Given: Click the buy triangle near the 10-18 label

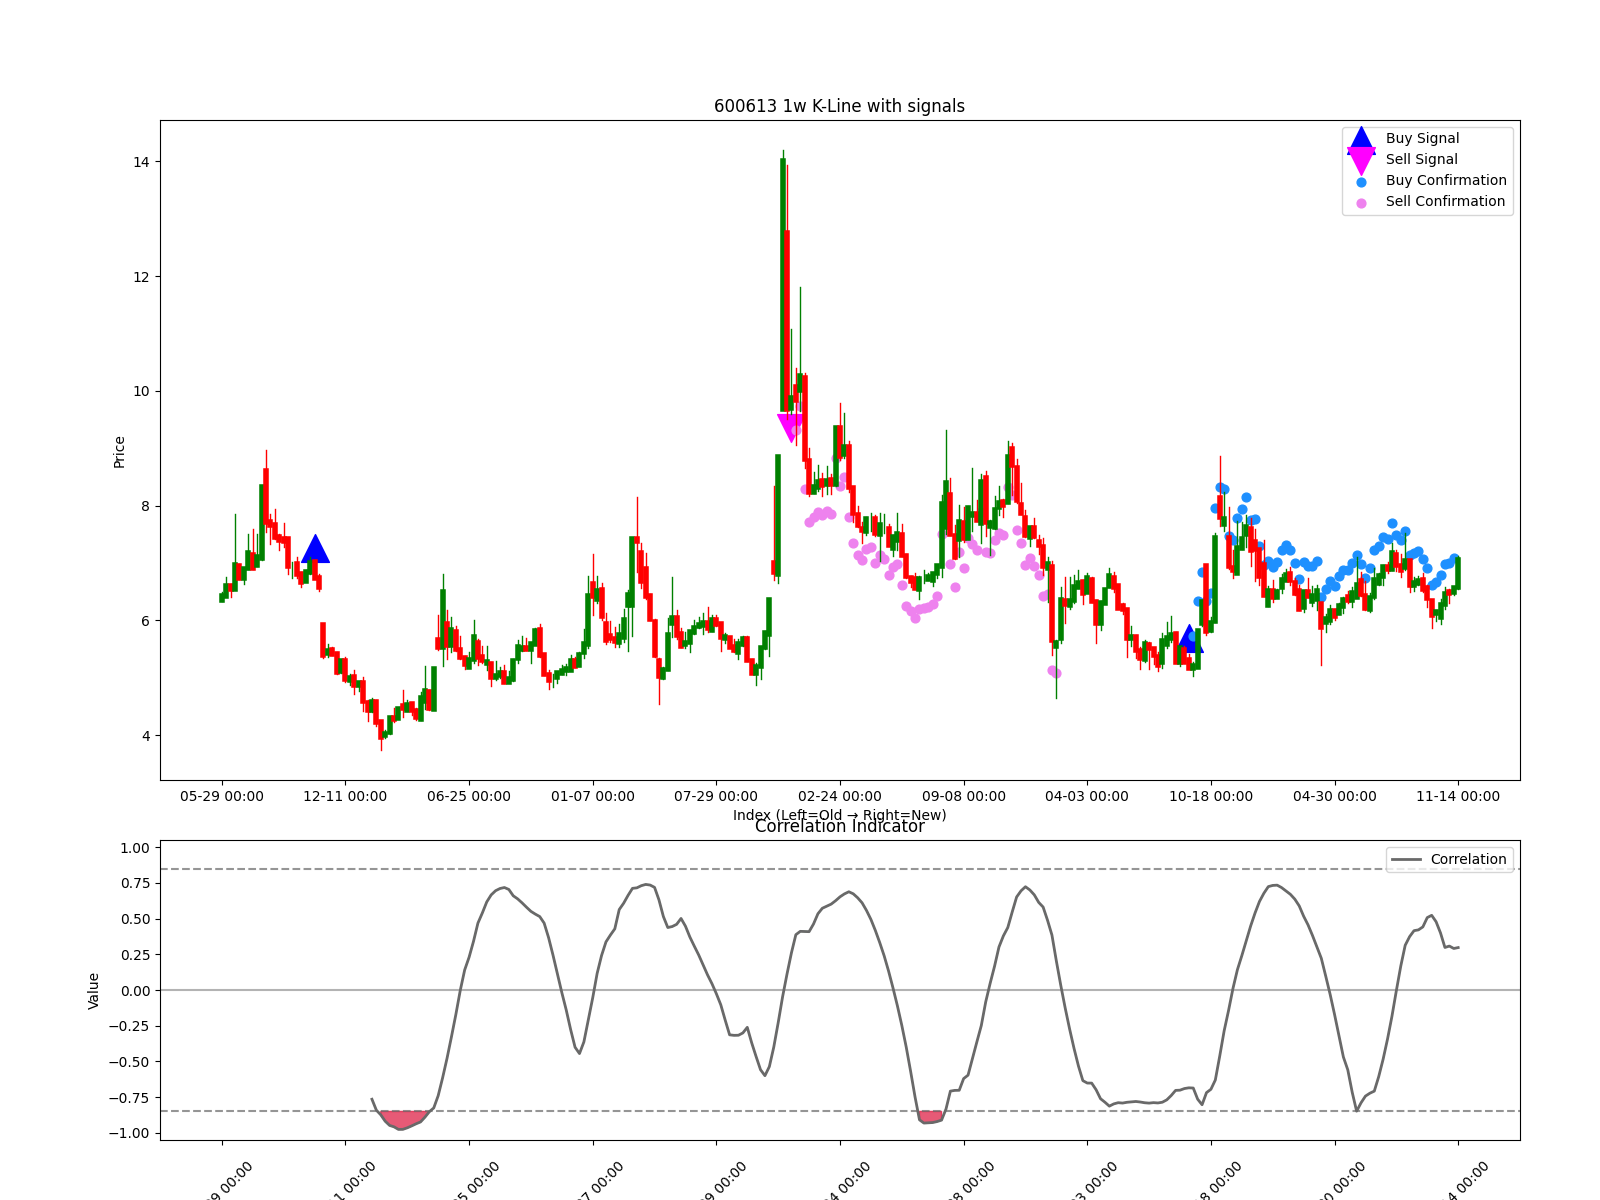Looking at the screenshot, I should [x=1189, y=641].
